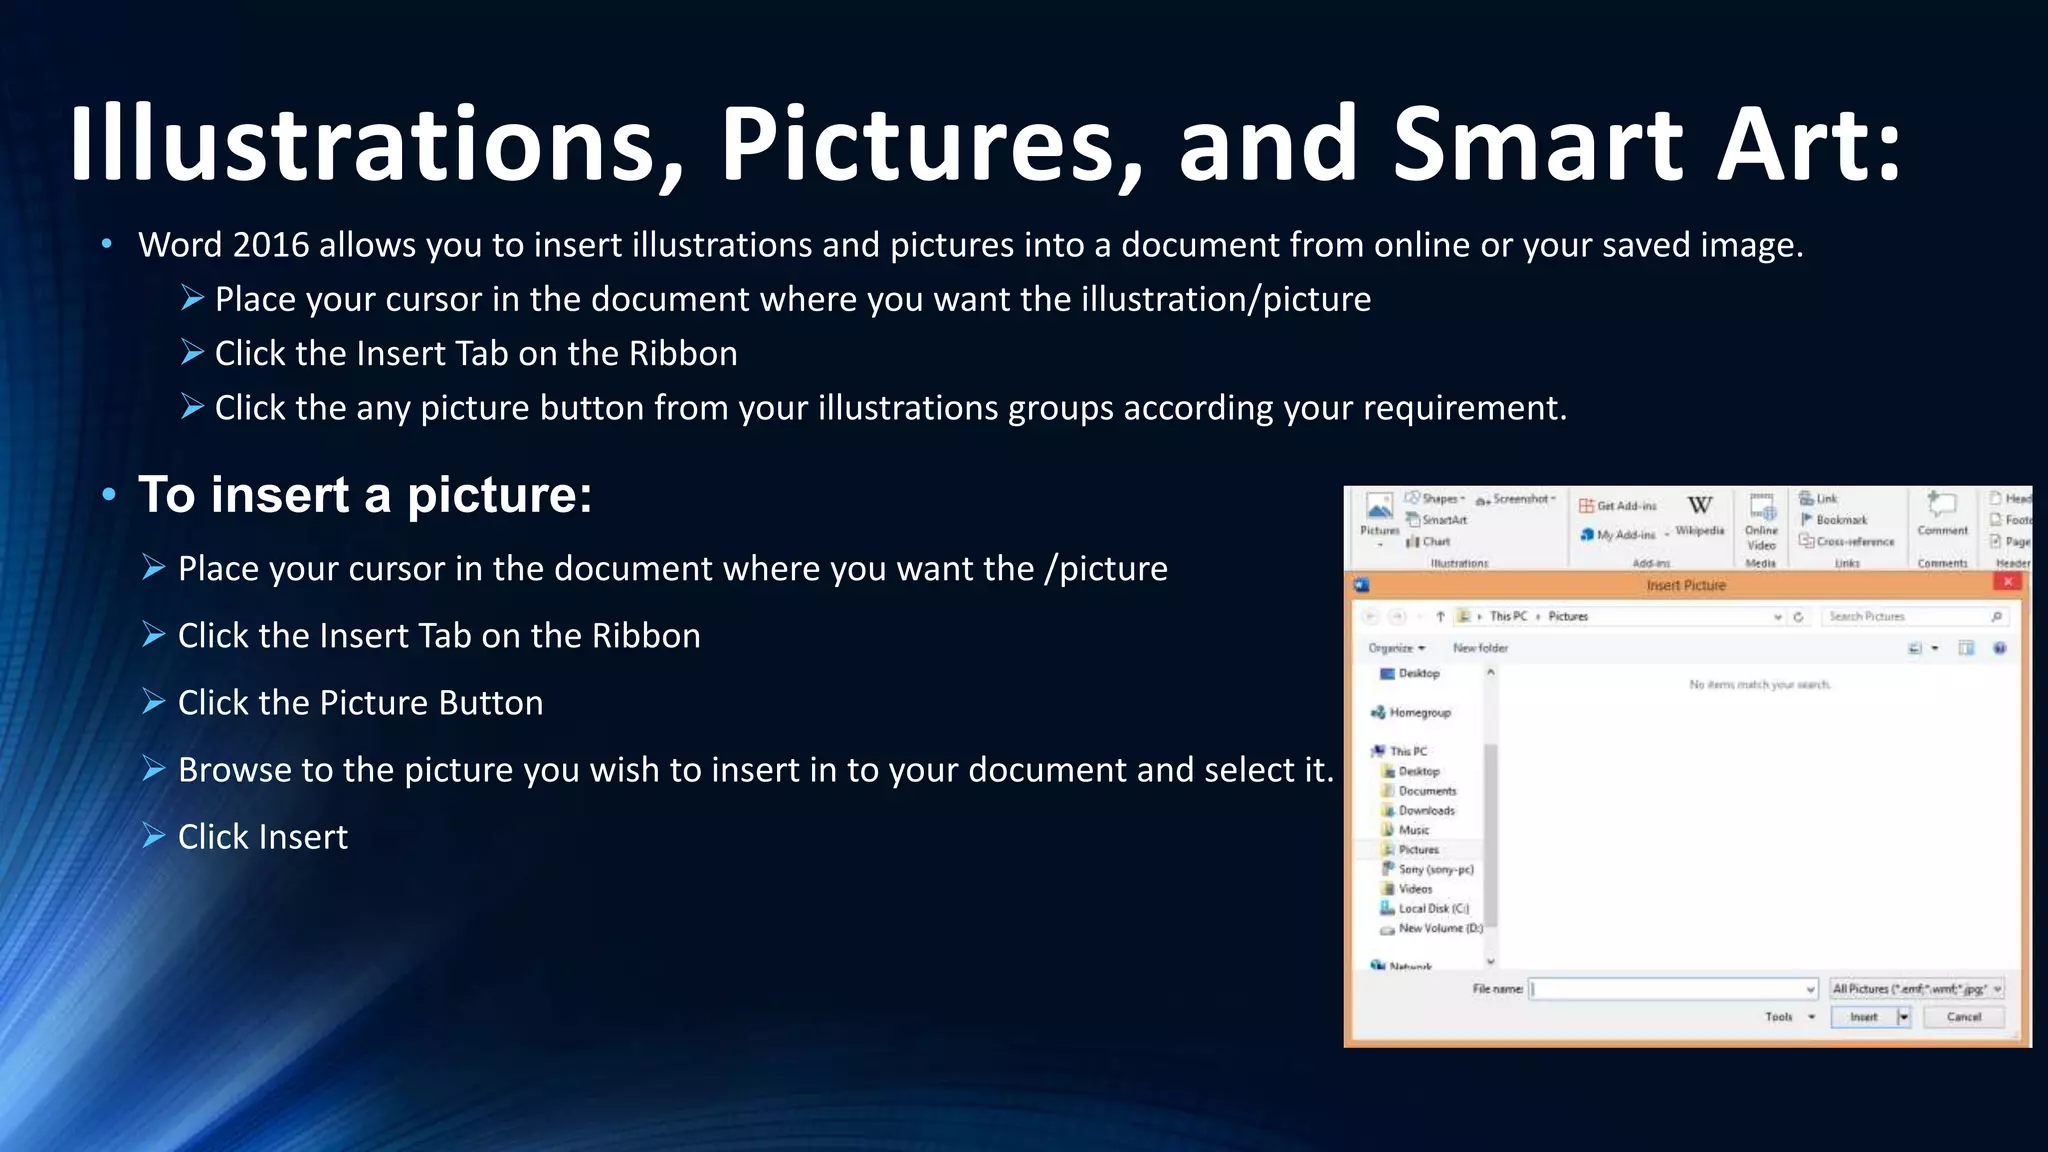Select Music in navigation pane
Image resolution: width=2048 pixels, height=1152 pixels.
pyautogui.click(x=1405, y=830)
